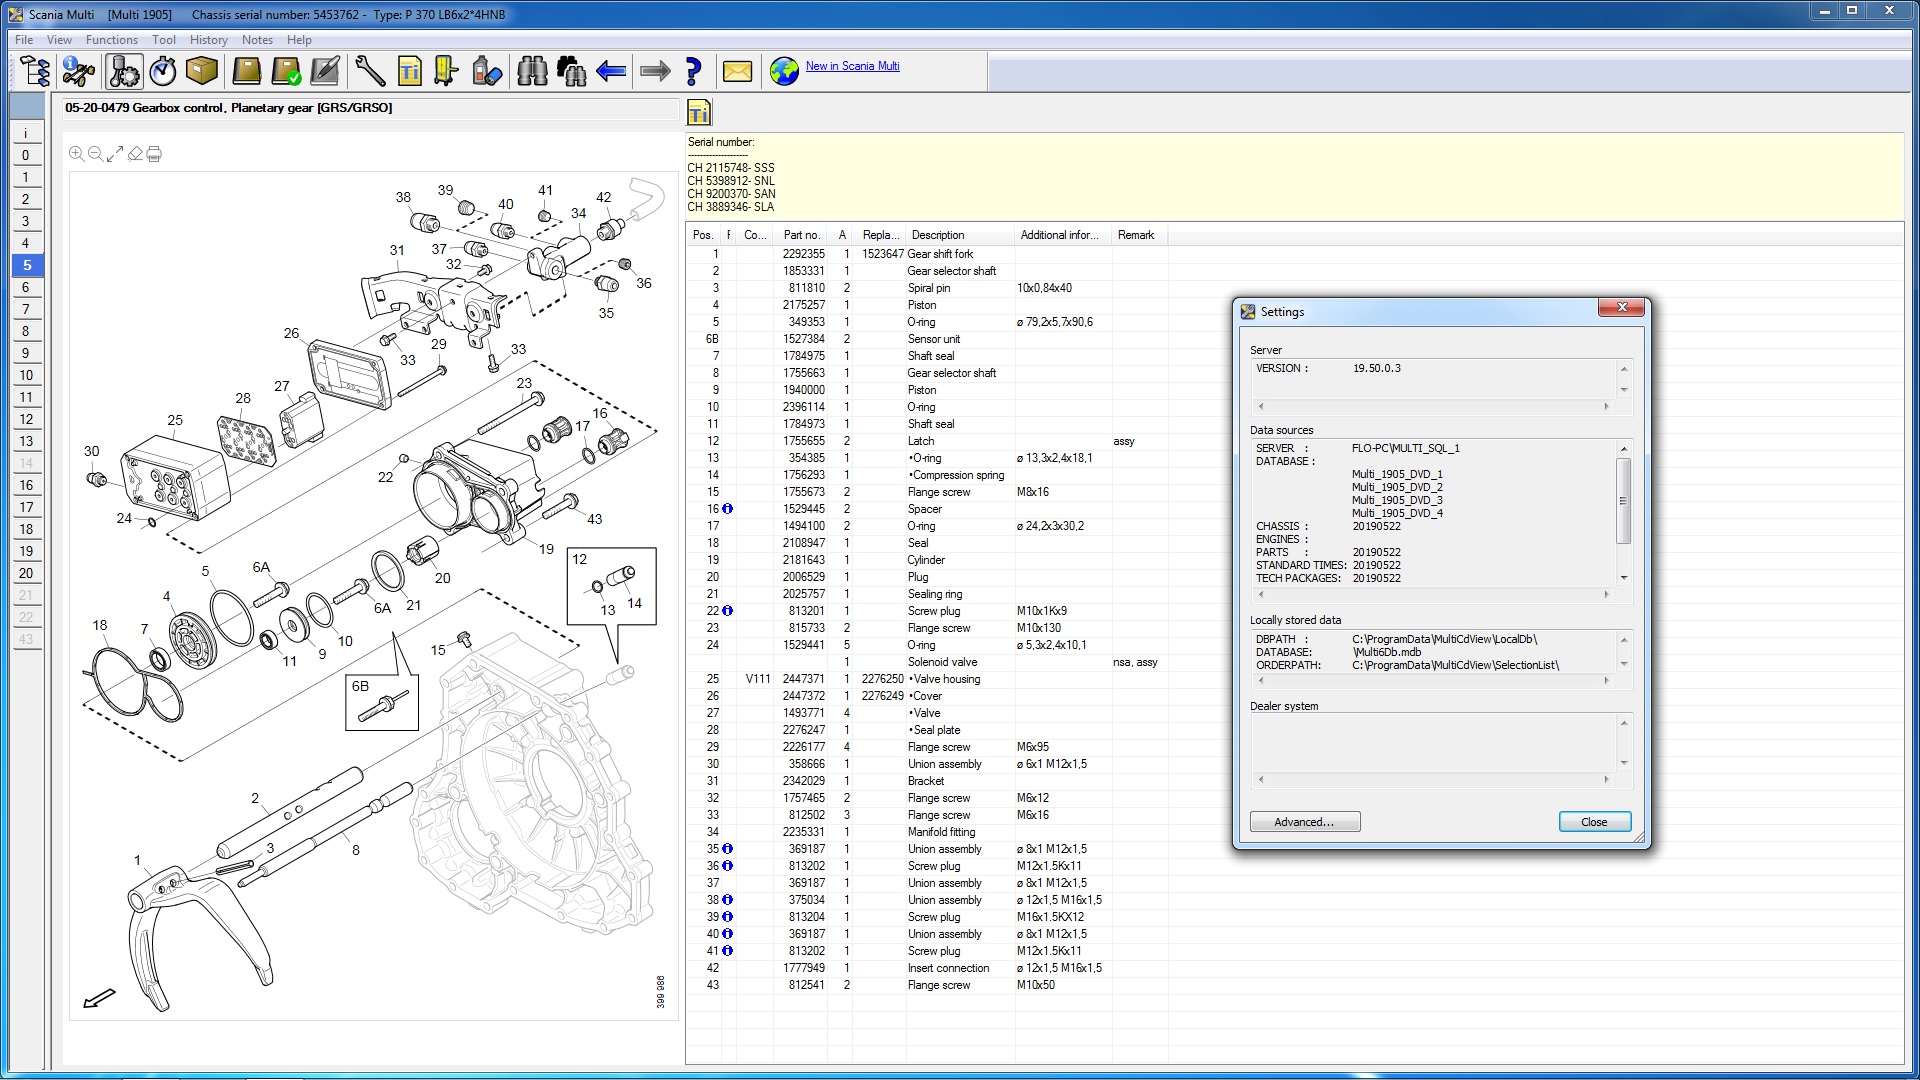The image size is (1920, 1080).
Task: Open the History menu
Action: pos(208,40)
